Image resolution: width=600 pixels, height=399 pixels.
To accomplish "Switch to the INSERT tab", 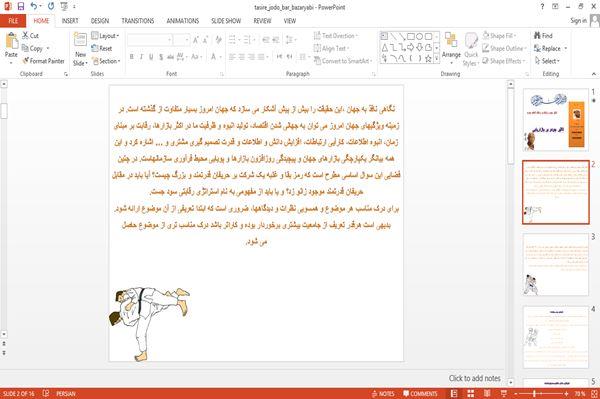I will click(70, 21).
